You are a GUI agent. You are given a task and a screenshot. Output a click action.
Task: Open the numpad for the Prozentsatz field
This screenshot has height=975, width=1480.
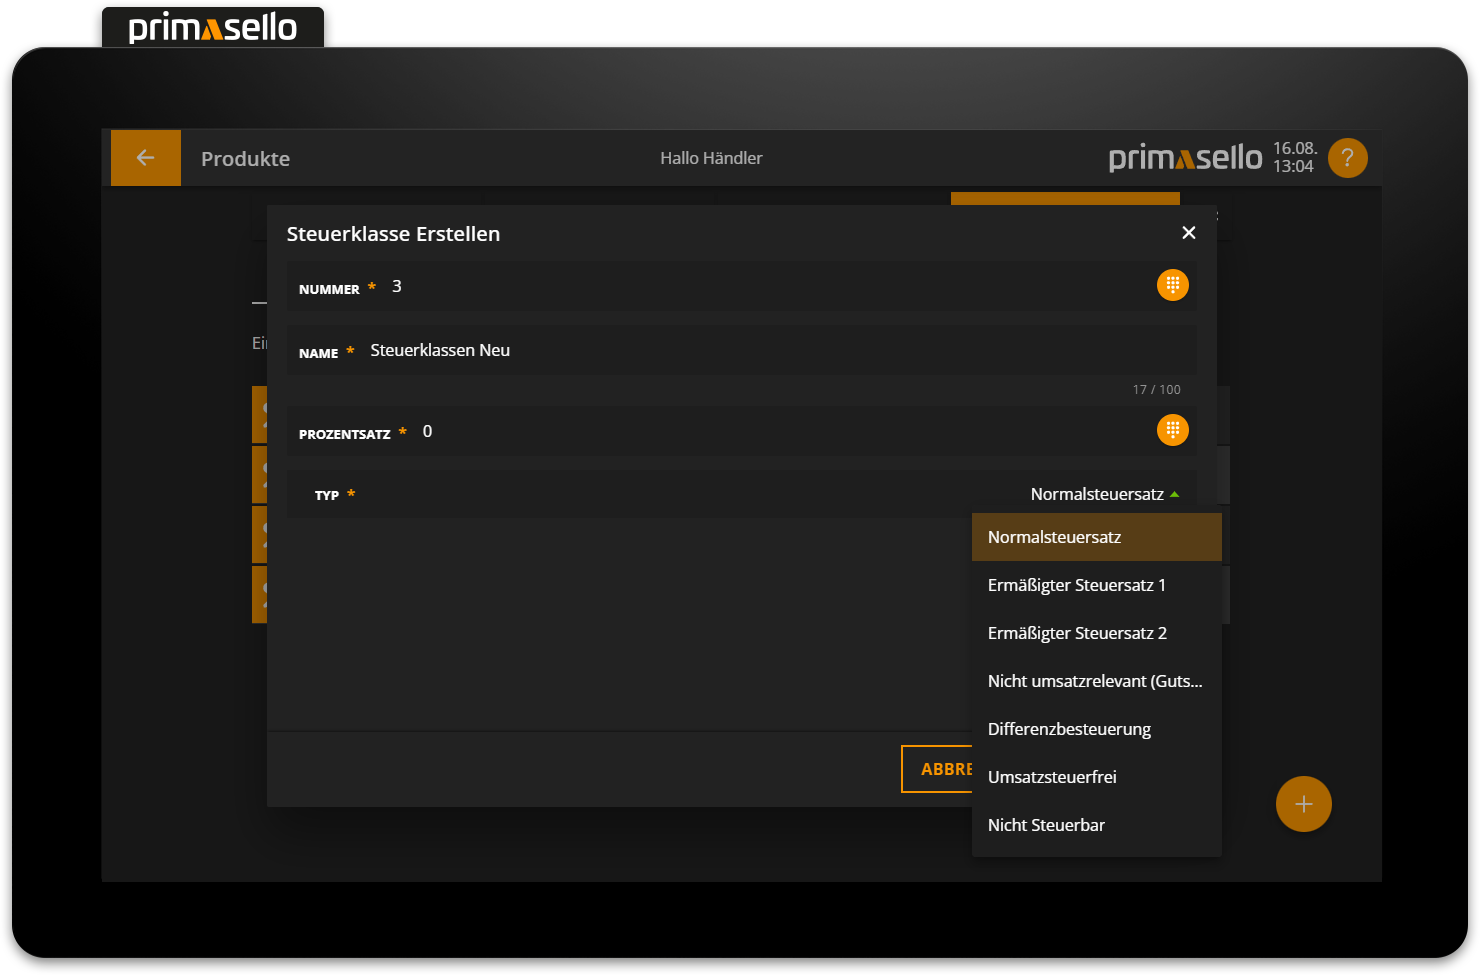pos(1172,430)
